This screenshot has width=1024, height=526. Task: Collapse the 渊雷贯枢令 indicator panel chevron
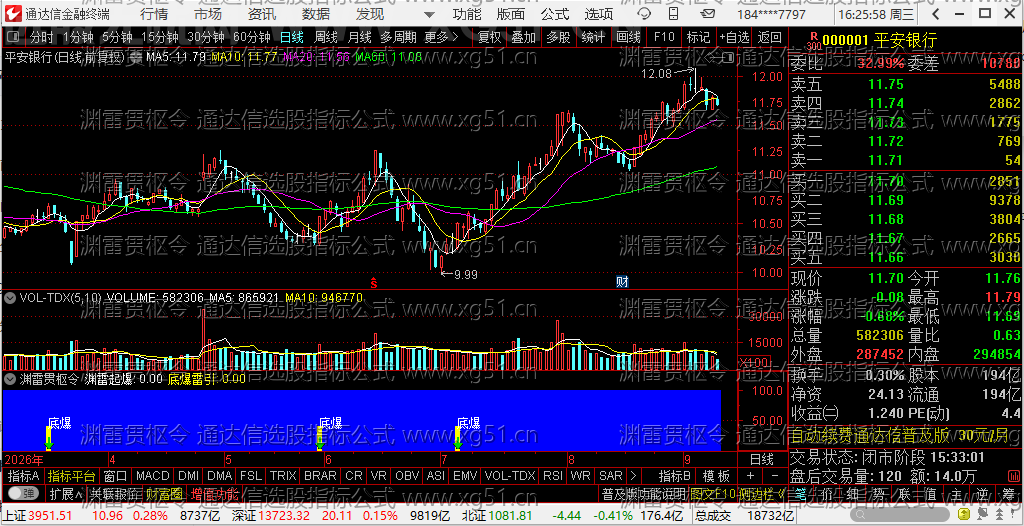pyautogui.click(x=10, y=378)
